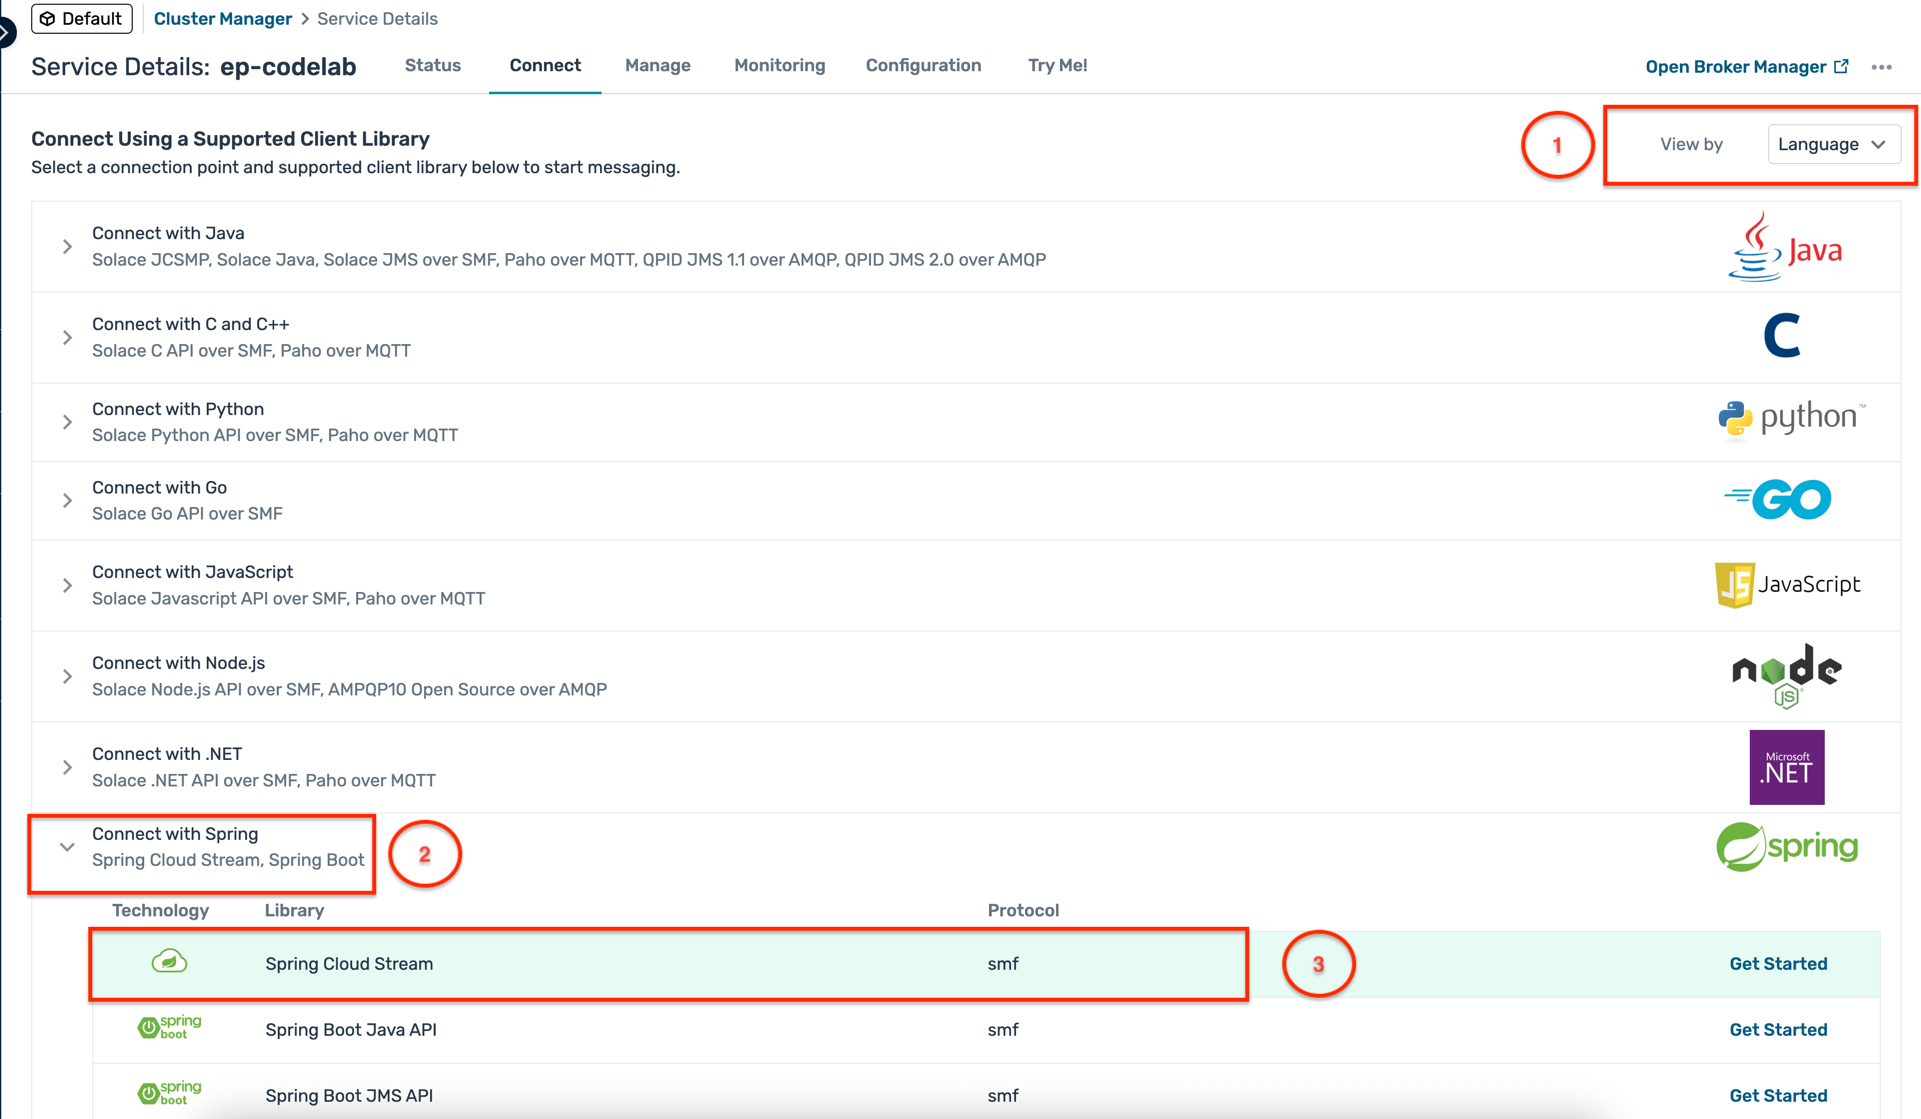
Task: Open the View by Language dropdown
Action: (x=1831, y=144)
